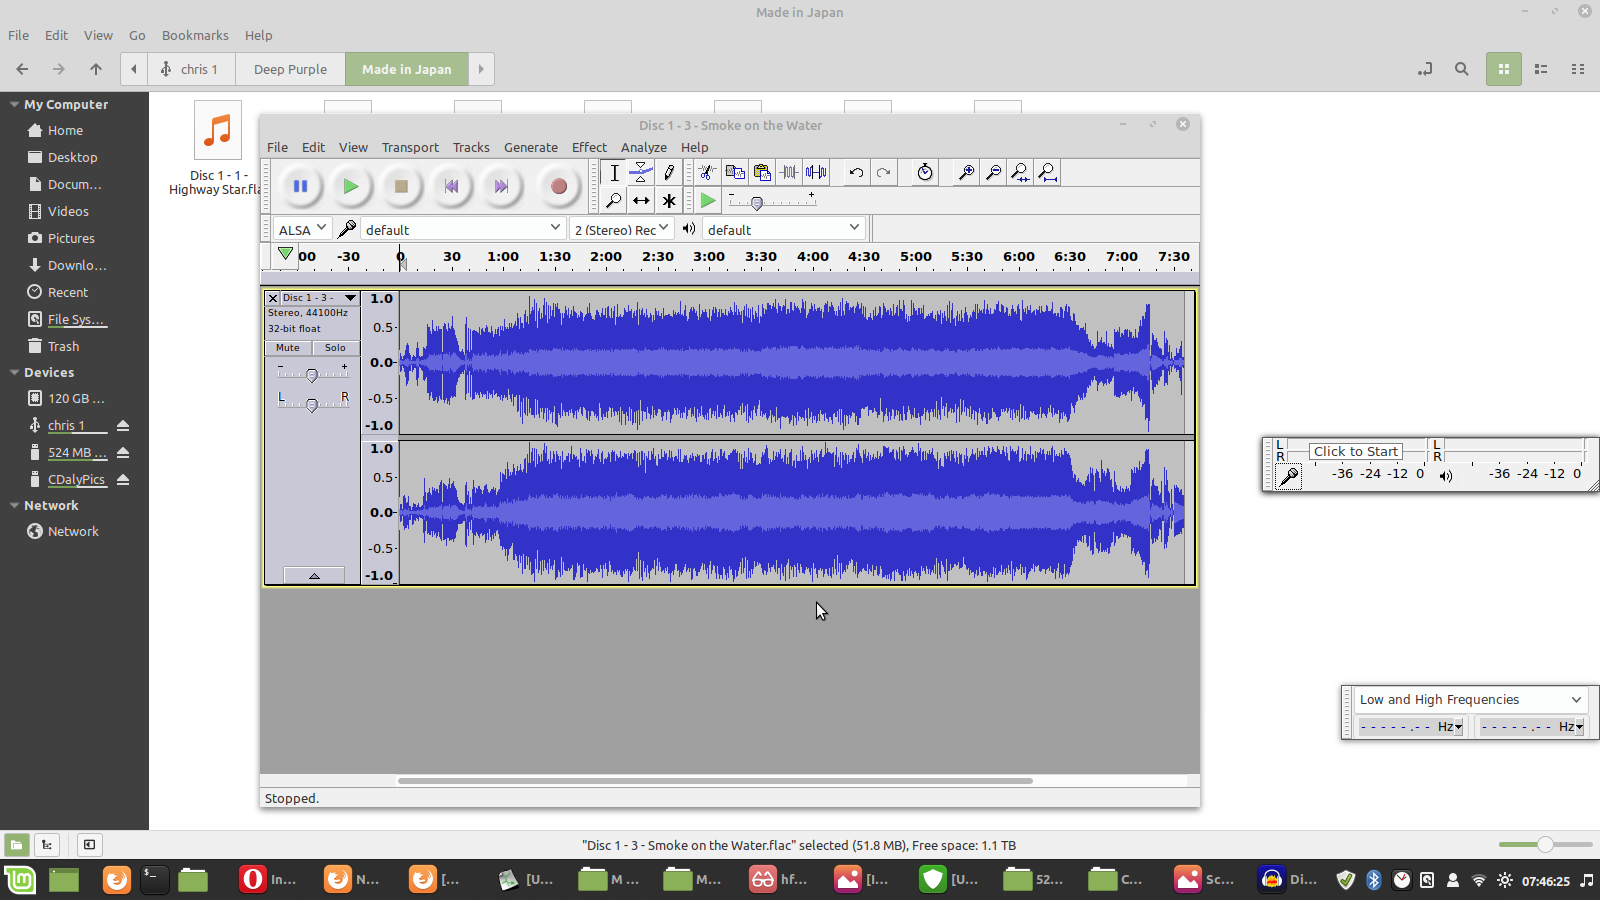Skip to the start of the track

point(451,186)
